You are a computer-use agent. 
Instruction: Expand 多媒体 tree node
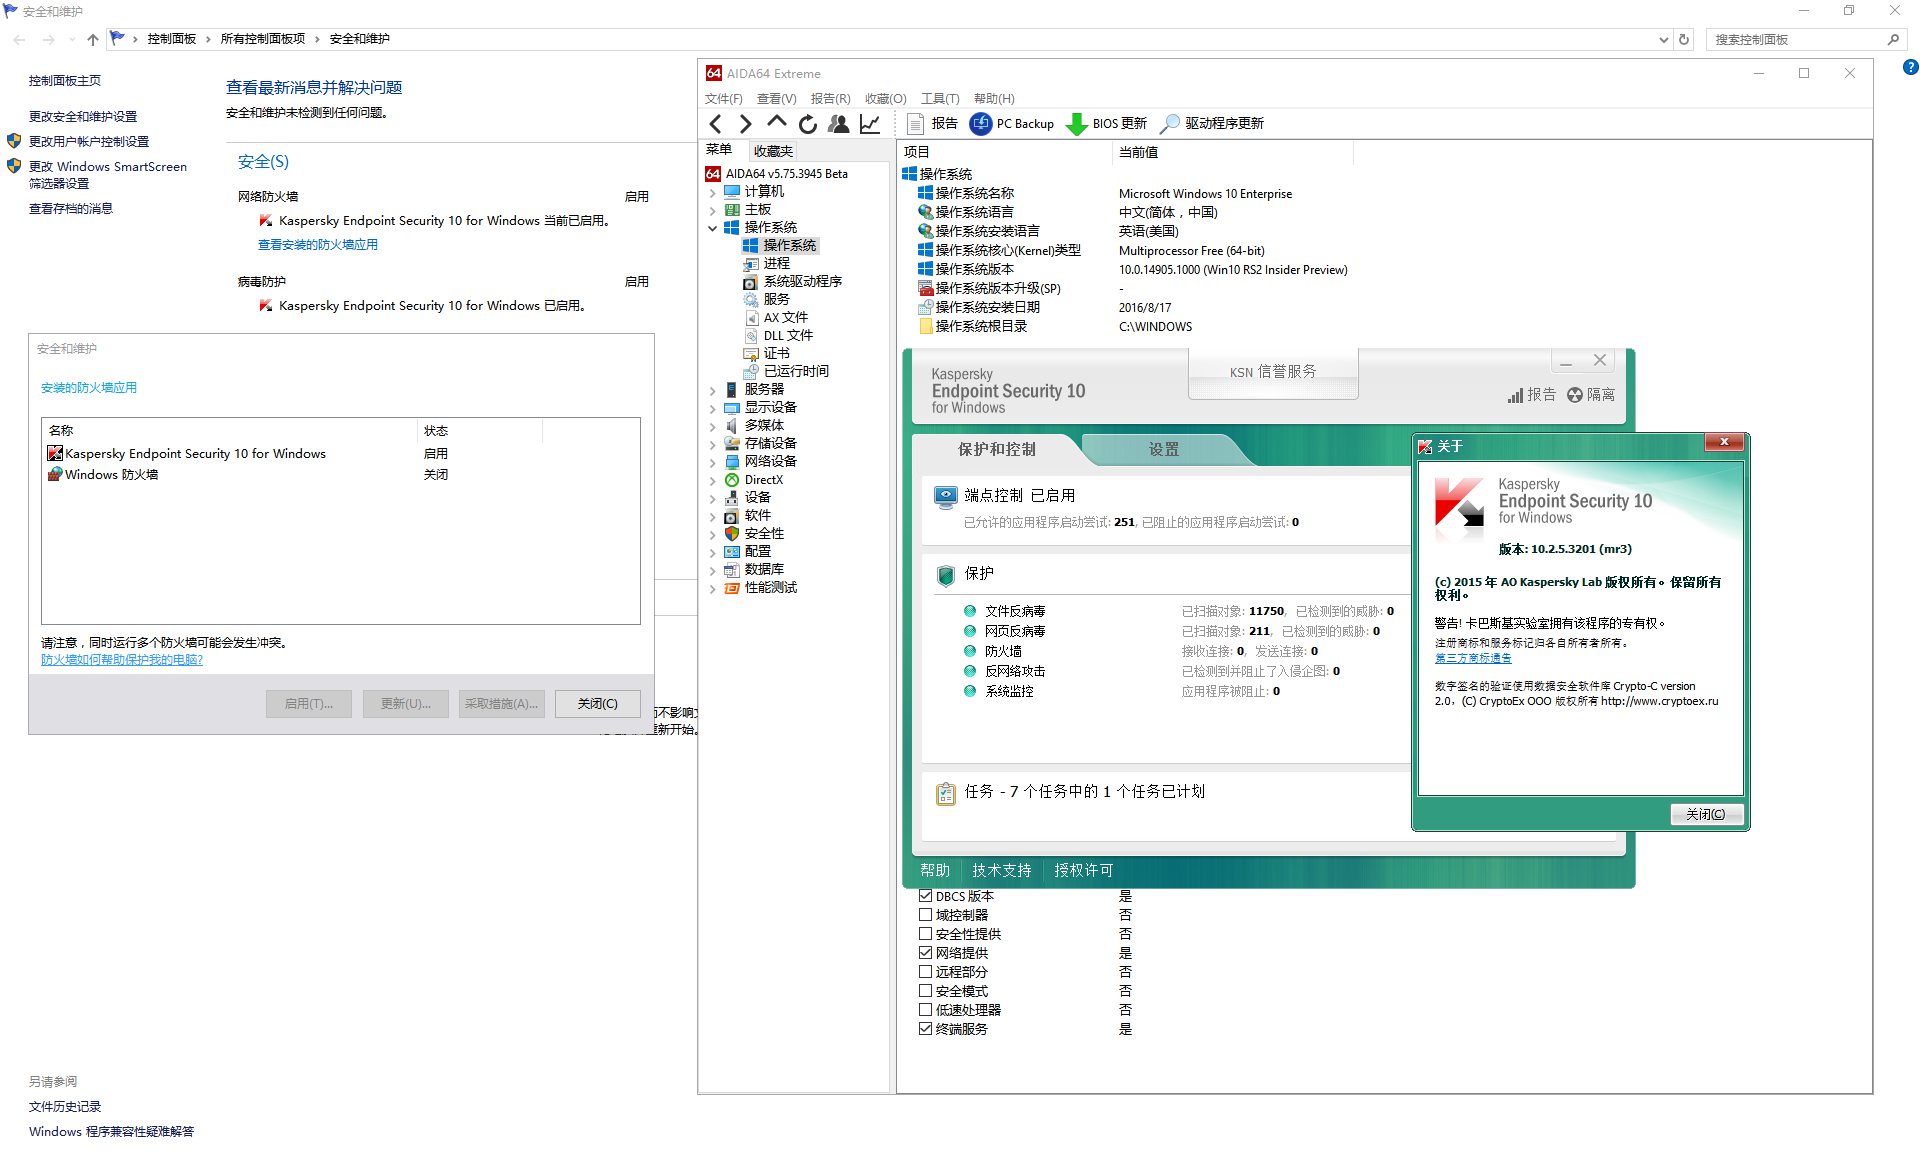[713, 426]
